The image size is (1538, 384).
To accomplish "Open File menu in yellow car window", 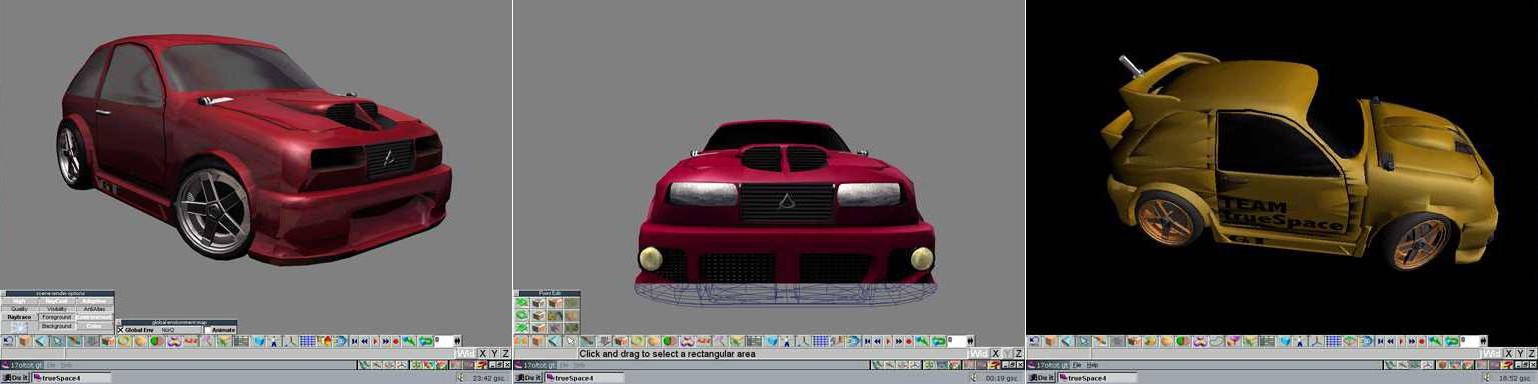I will pyautogui.click(x=1076, y=365).
